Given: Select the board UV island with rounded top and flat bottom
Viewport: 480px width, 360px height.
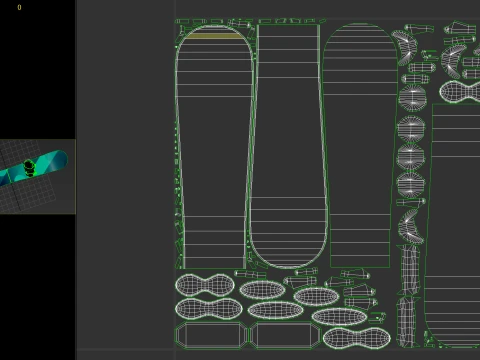Looking at the screenshot, I should 360,145.
